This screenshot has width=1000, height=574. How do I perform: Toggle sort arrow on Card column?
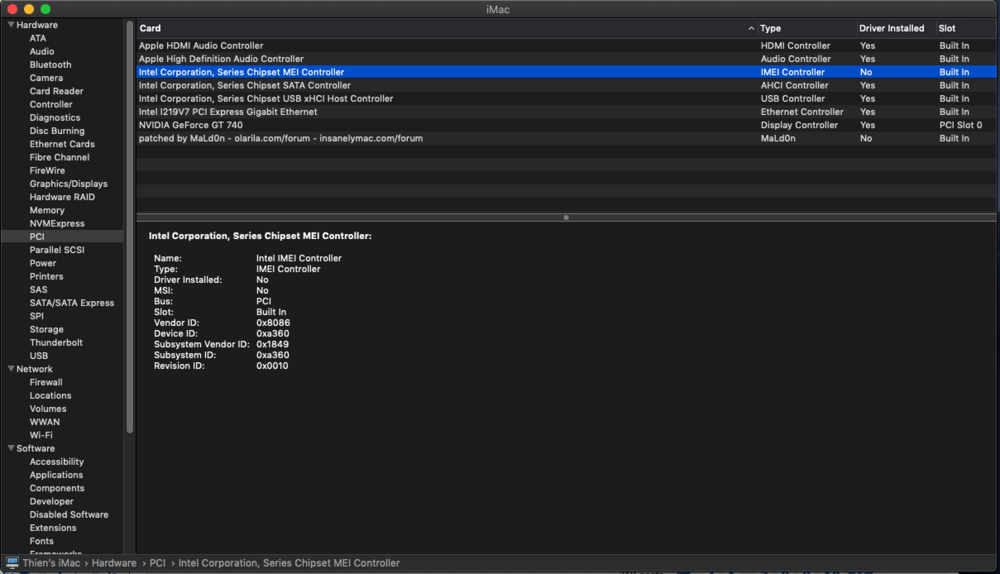pyautogui.click(x=751, y=29)
